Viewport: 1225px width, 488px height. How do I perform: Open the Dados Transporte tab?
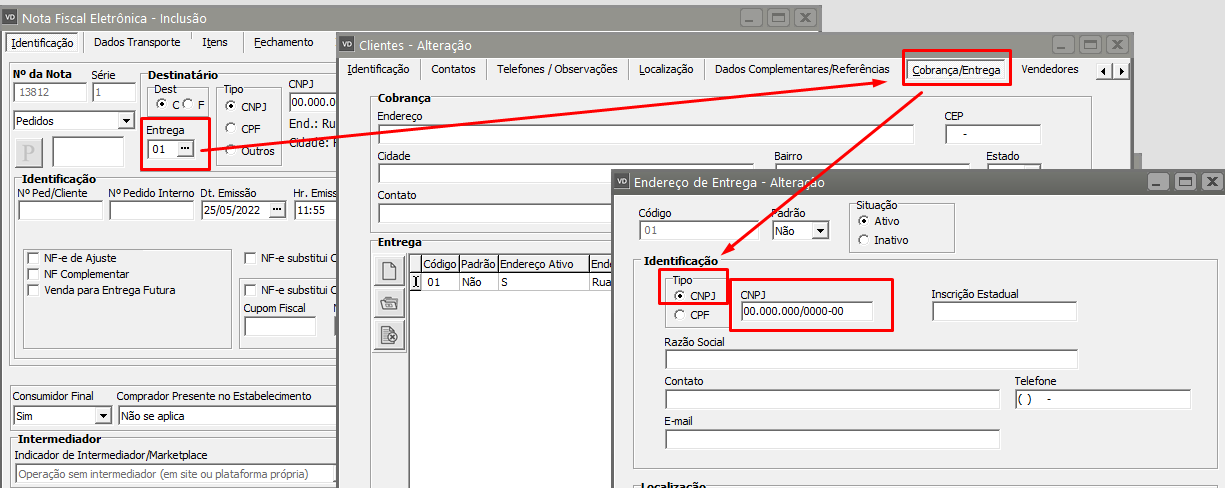pyautogui.click(x=137, y=42)
